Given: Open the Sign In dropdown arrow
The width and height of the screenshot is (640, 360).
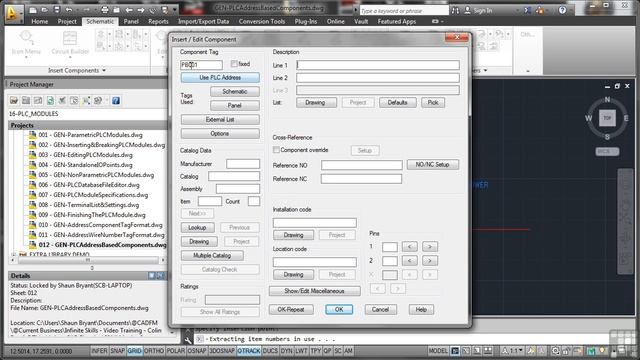Looking at the screenshot, I should (x=517, y=11).
